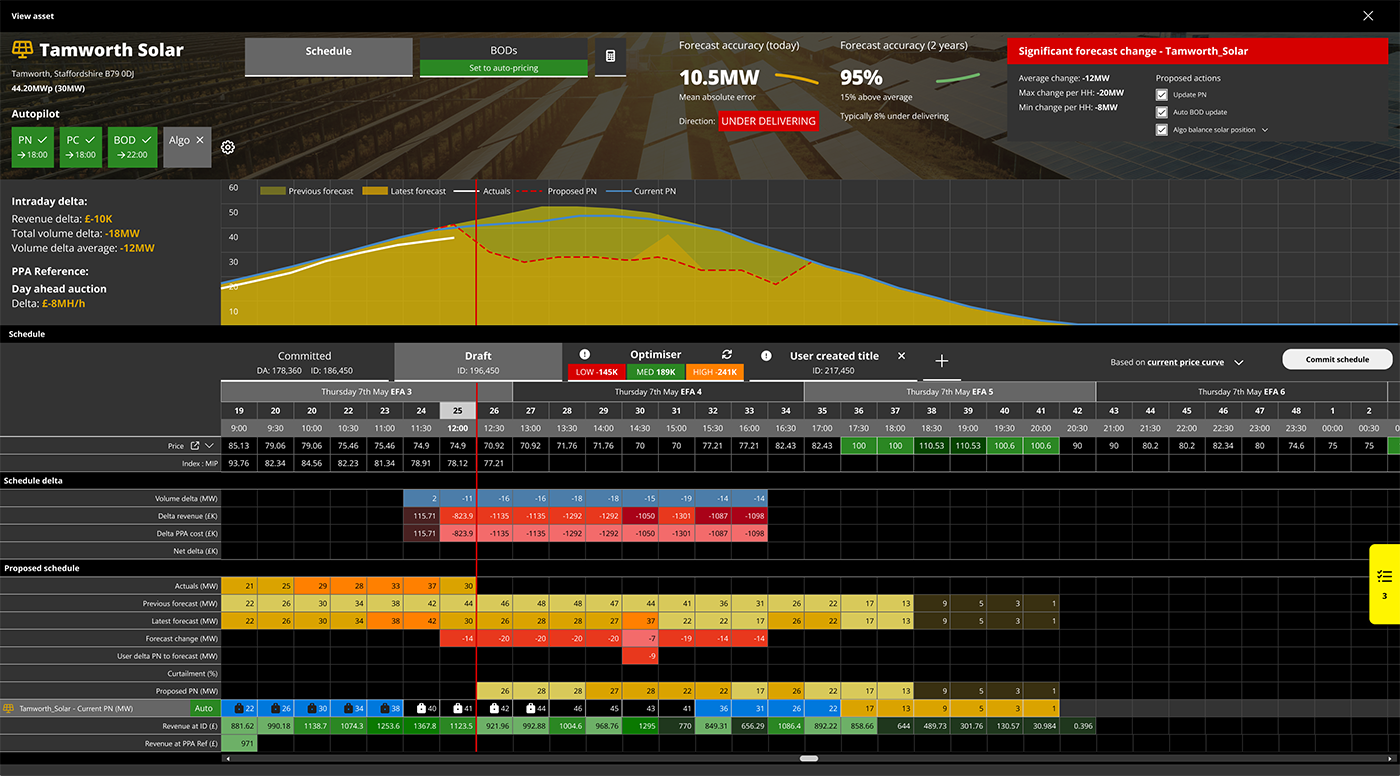Toggle the Algo autopilot button

tap(186, 147)
